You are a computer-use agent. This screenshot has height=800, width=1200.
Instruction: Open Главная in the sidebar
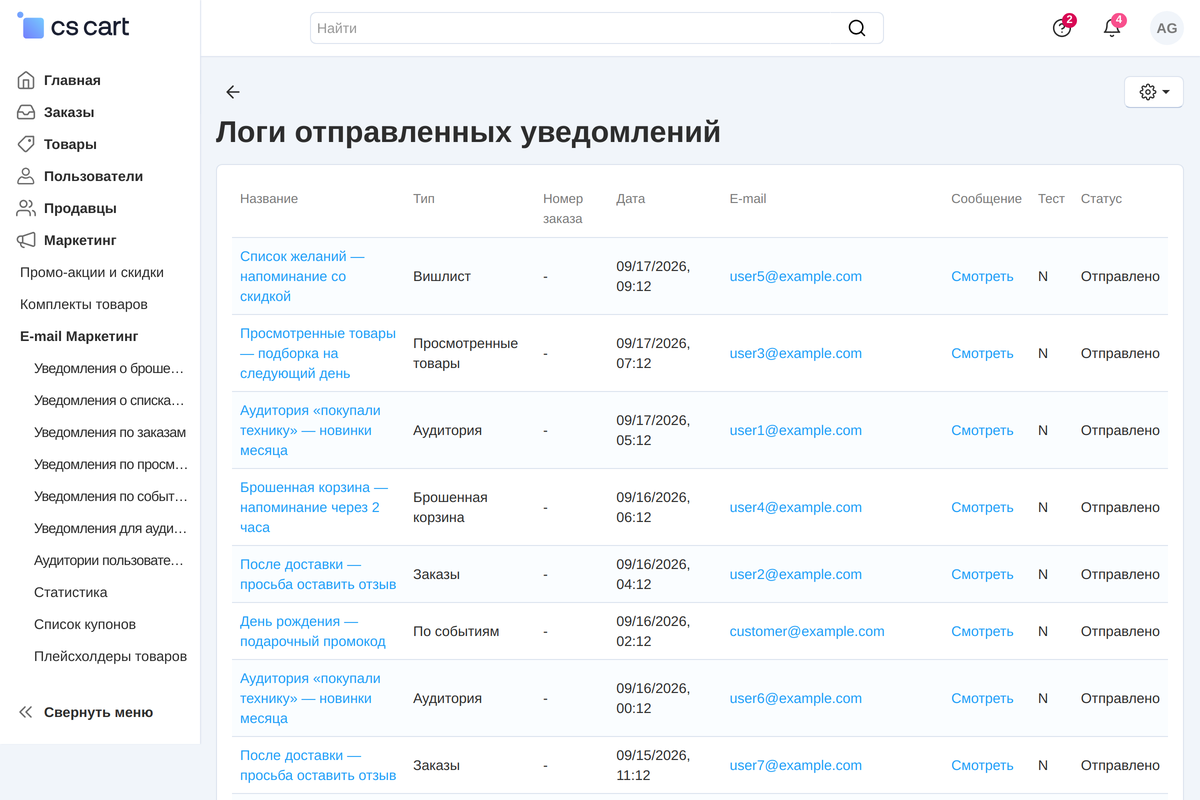(x=72, y=80)
